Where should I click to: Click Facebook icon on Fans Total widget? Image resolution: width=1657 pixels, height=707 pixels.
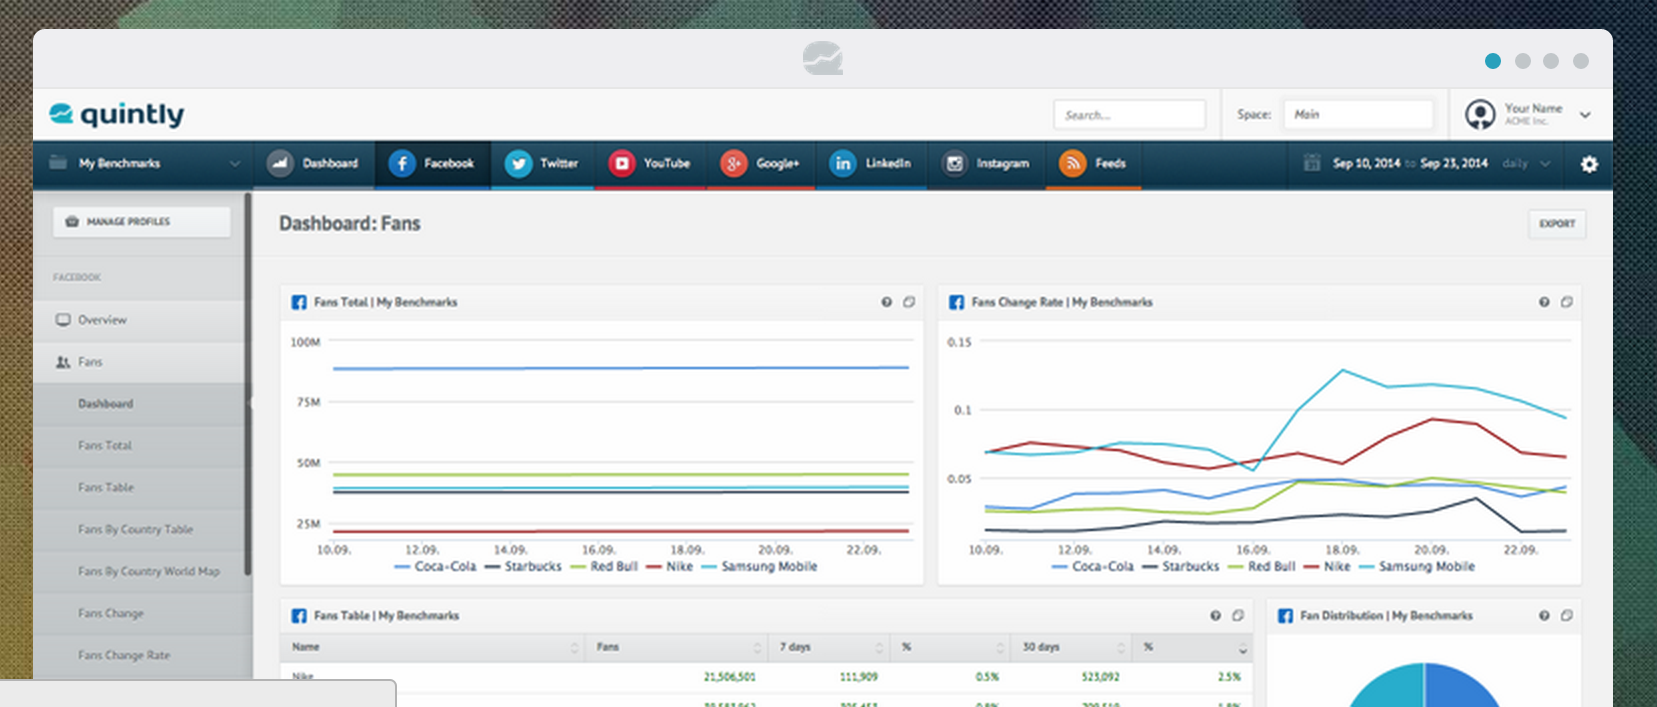point(299,302)
